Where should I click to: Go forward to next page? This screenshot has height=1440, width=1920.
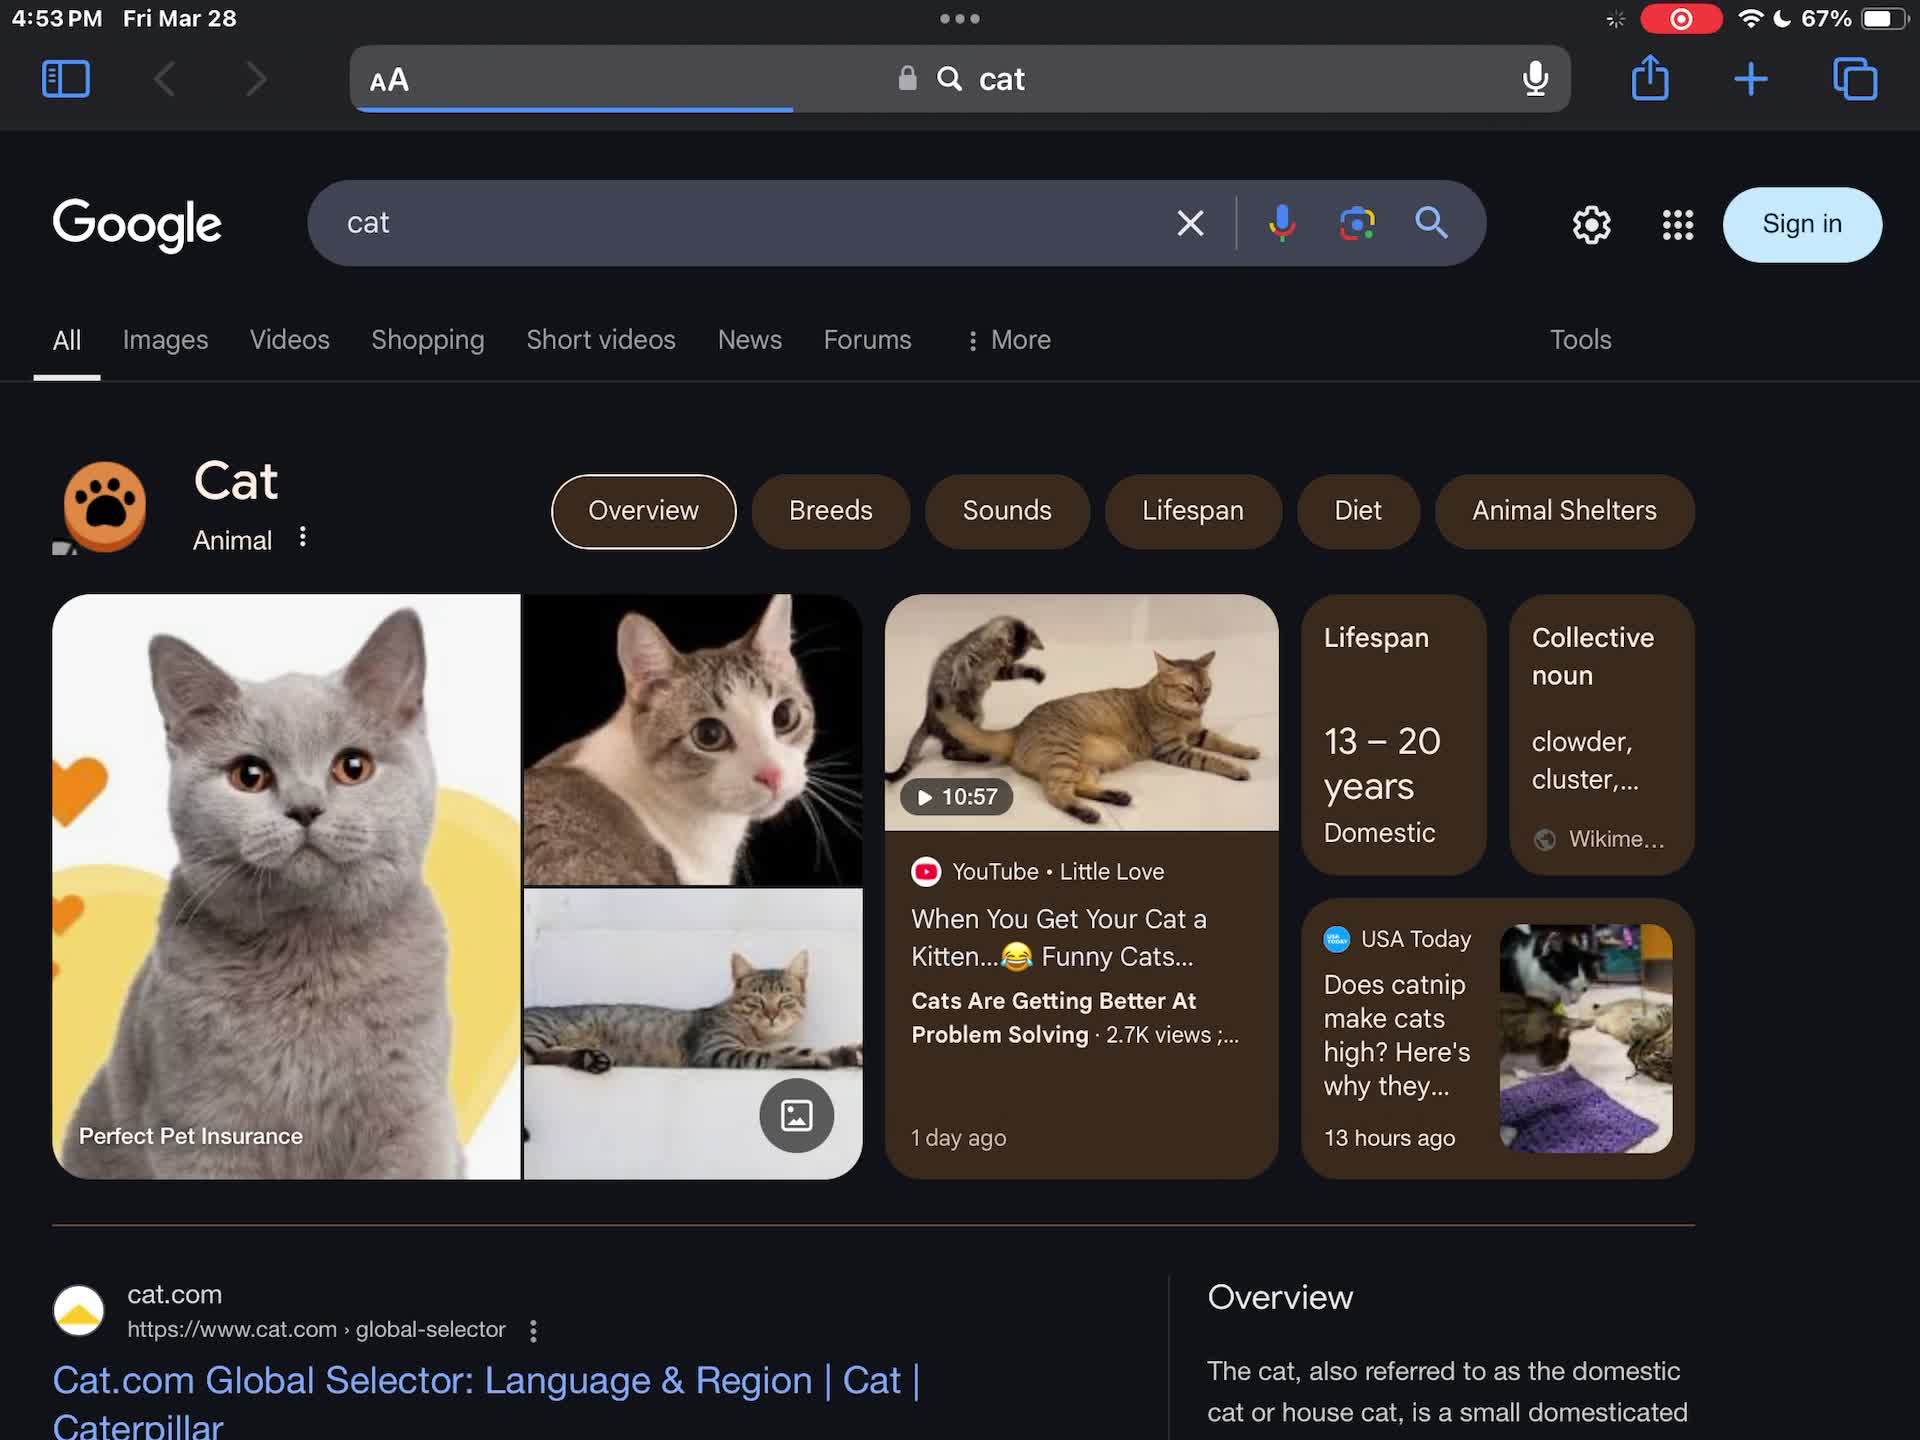pyautogui.click(x=256, y=79)
